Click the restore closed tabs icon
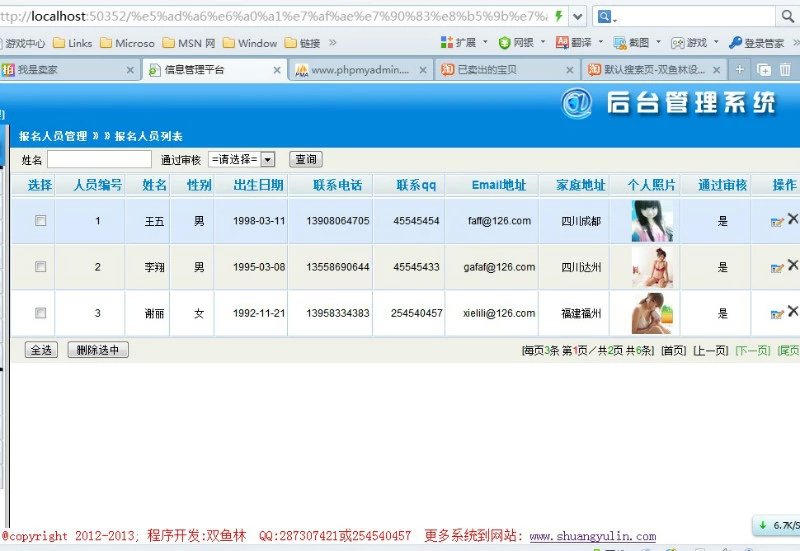The image size is (800, 551). tap(764, 69)
